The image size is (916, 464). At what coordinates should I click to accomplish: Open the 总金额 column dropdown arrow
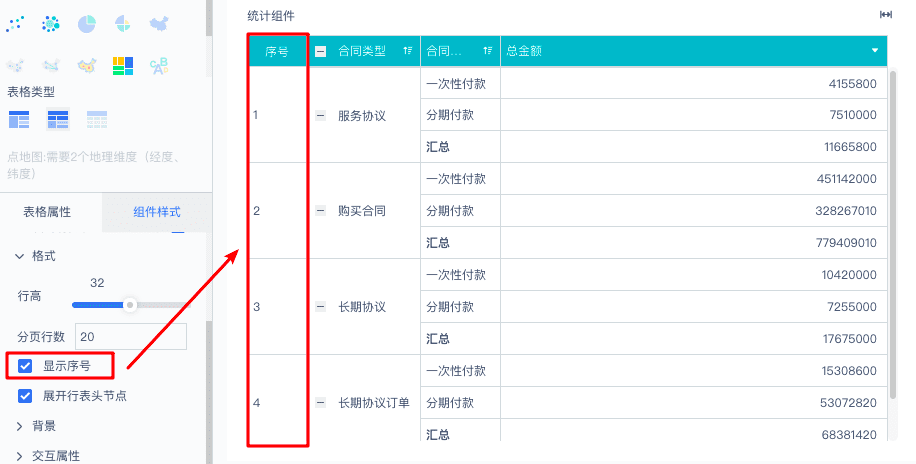point(875,51)
